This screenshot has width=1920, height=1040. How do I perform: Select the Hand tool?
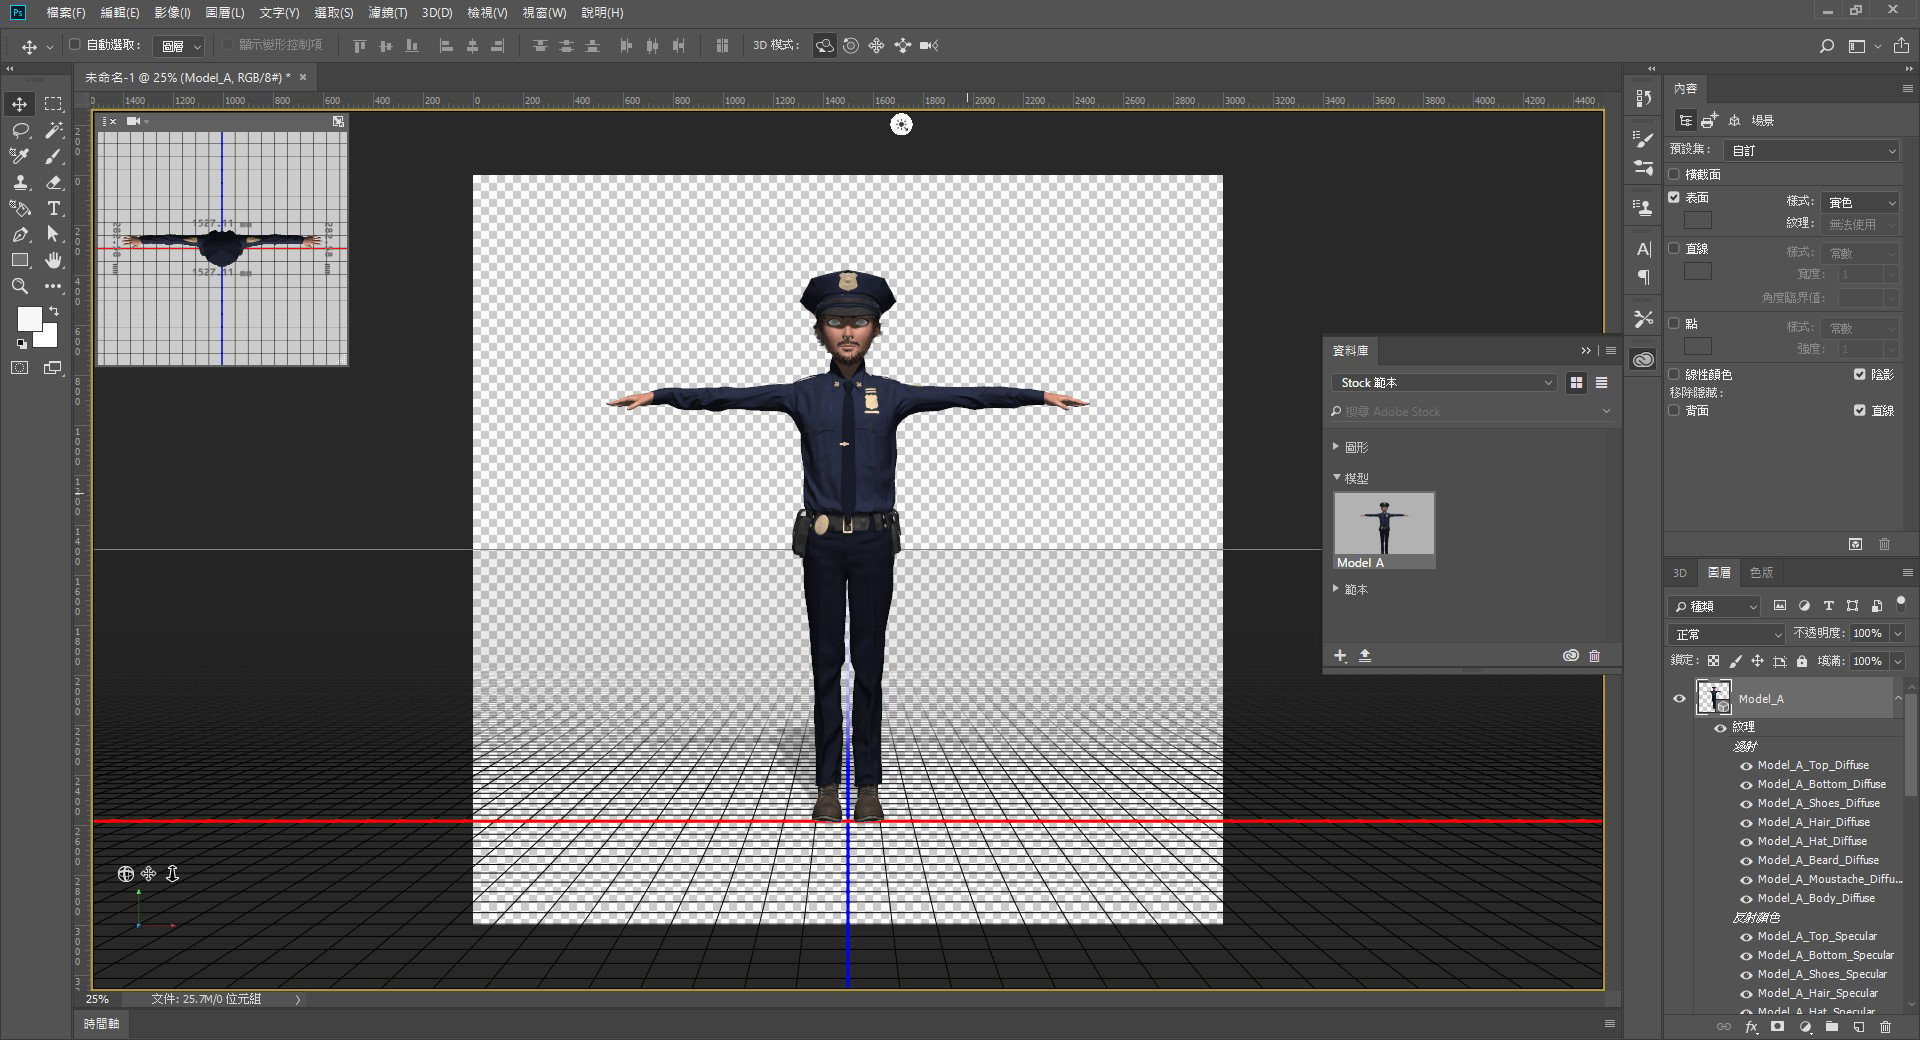[53, 260]
